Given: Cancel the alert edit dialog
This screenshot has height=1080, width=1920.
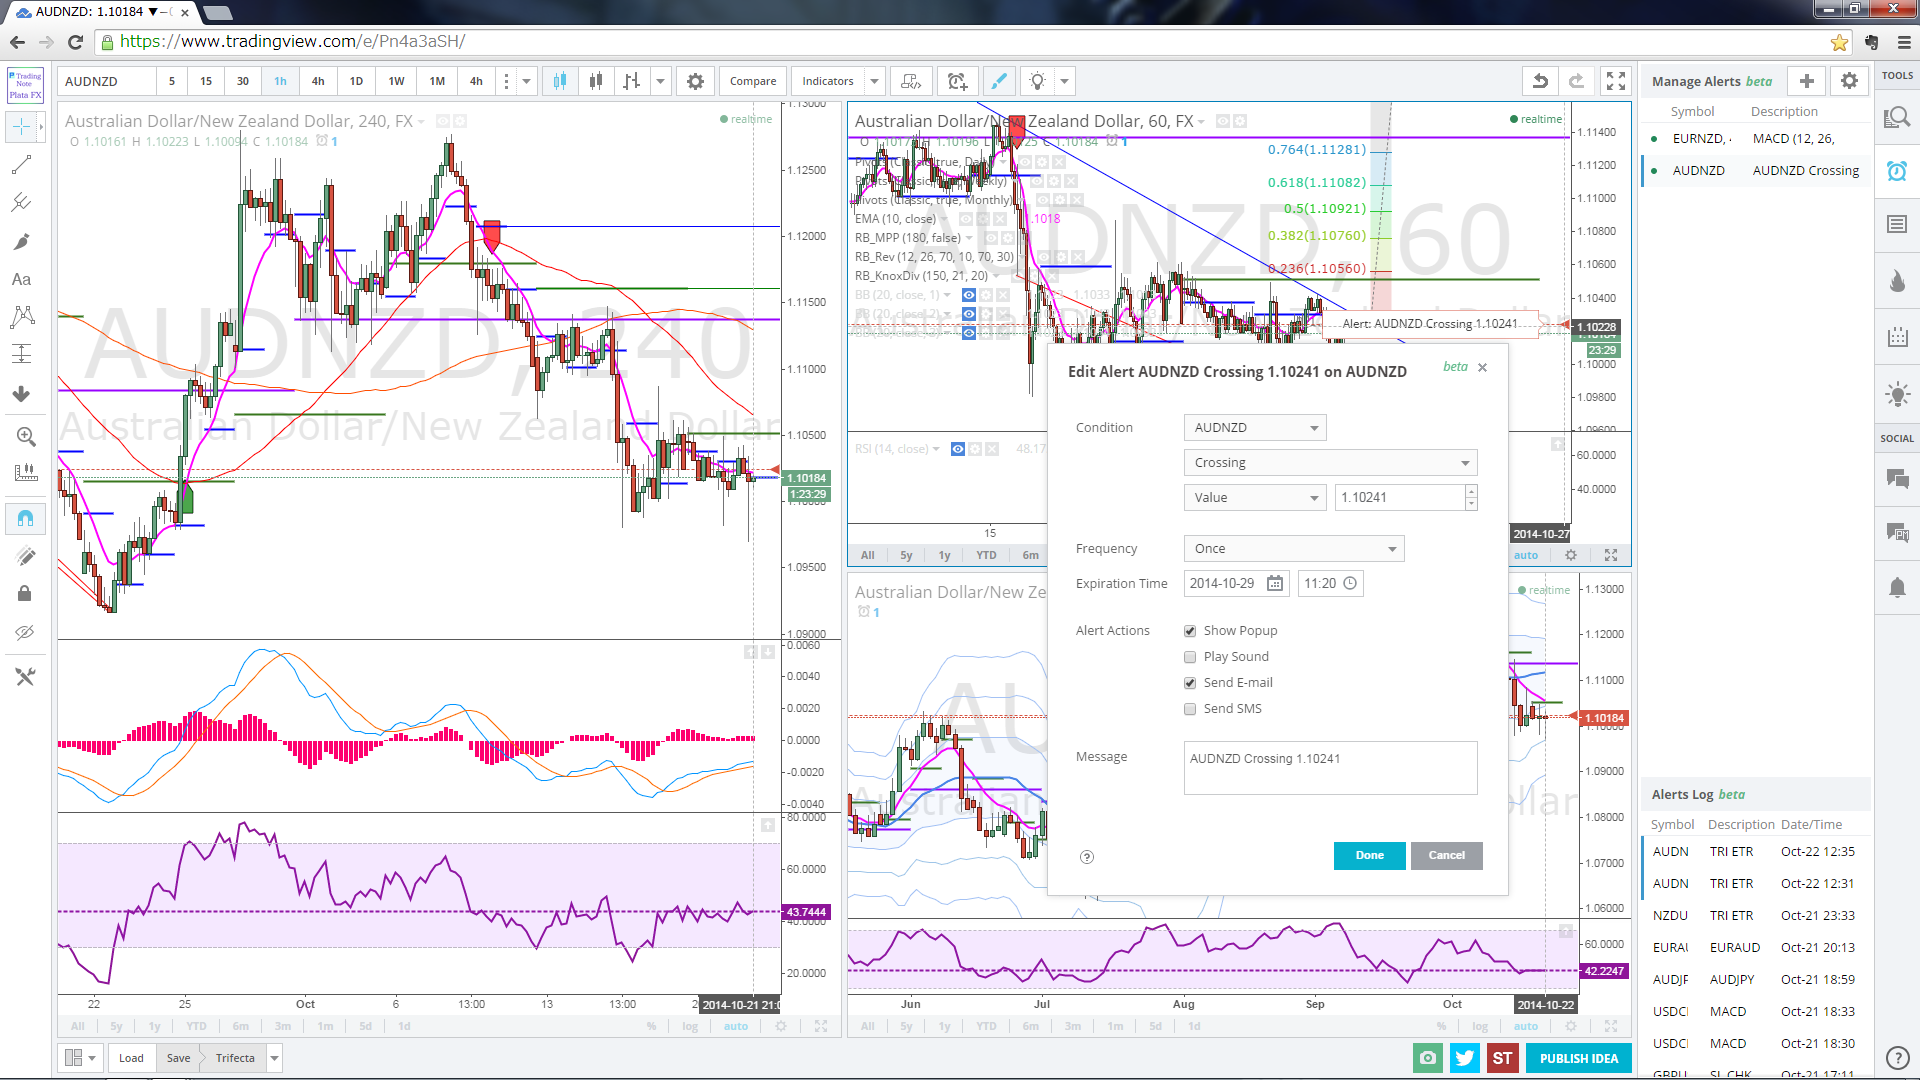Looking at the screenshot, I should click(x=1446, y=856).
